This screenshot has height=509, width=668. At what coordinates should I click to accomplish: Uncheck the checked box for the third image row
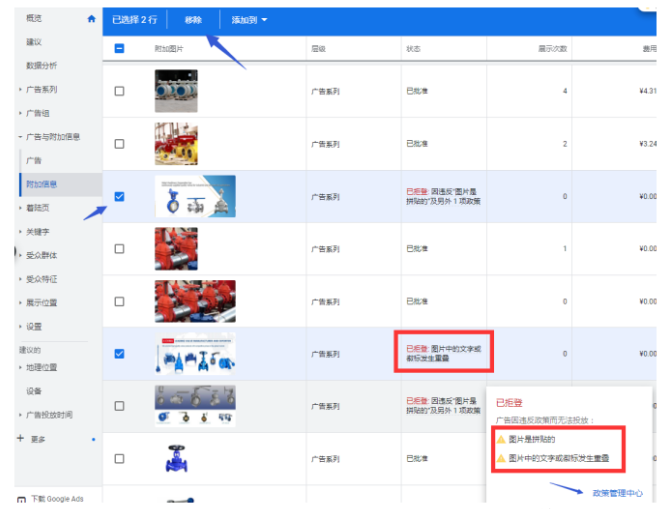coord(120,196)
